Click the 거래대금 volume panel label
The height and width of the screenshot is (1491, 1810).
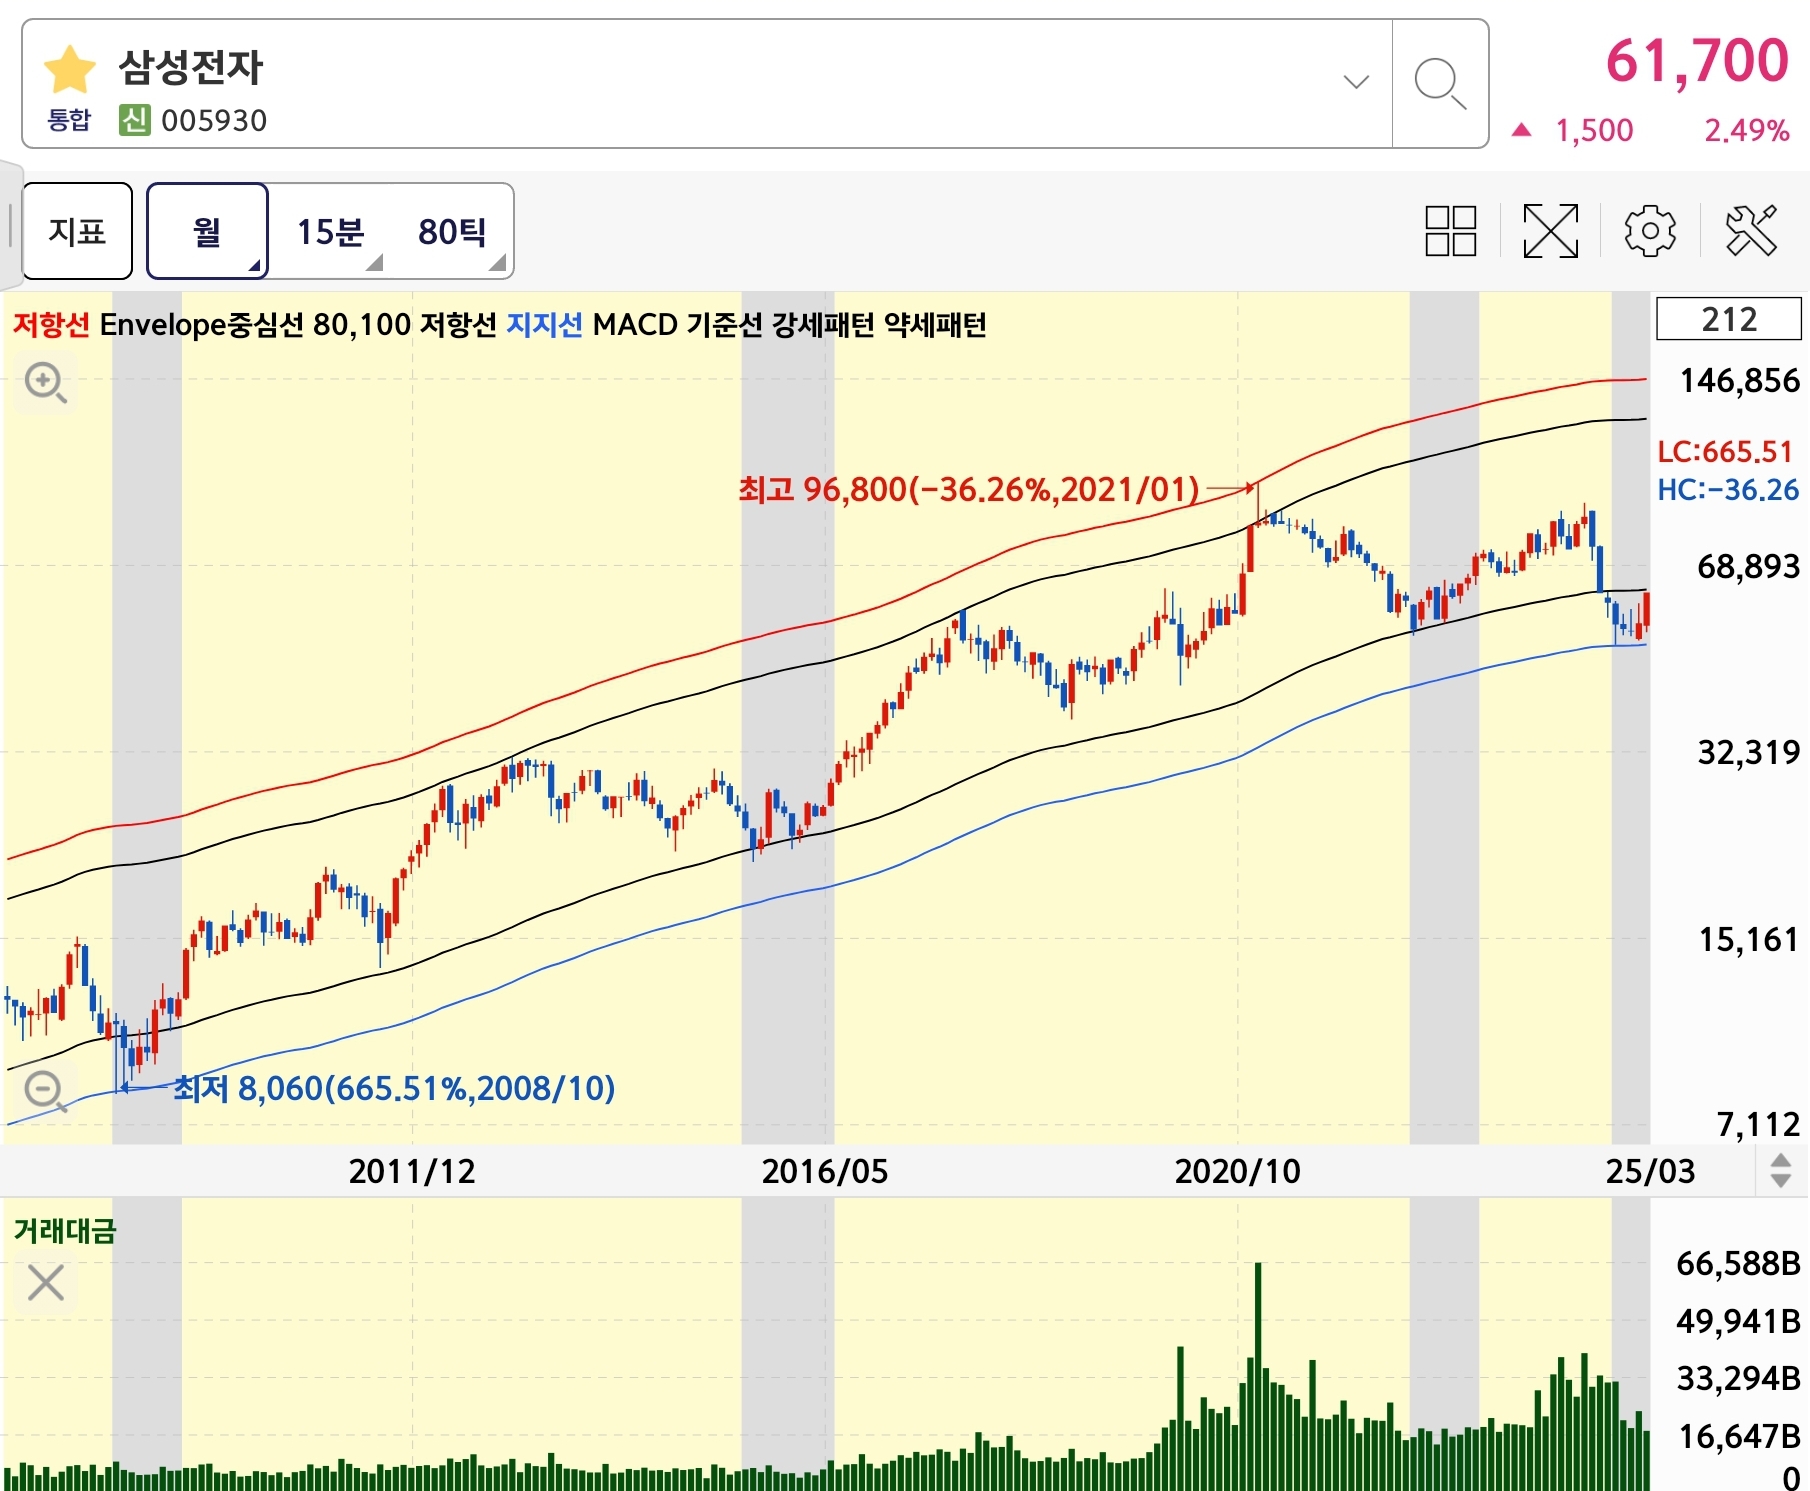click(x=65, y=1230)
